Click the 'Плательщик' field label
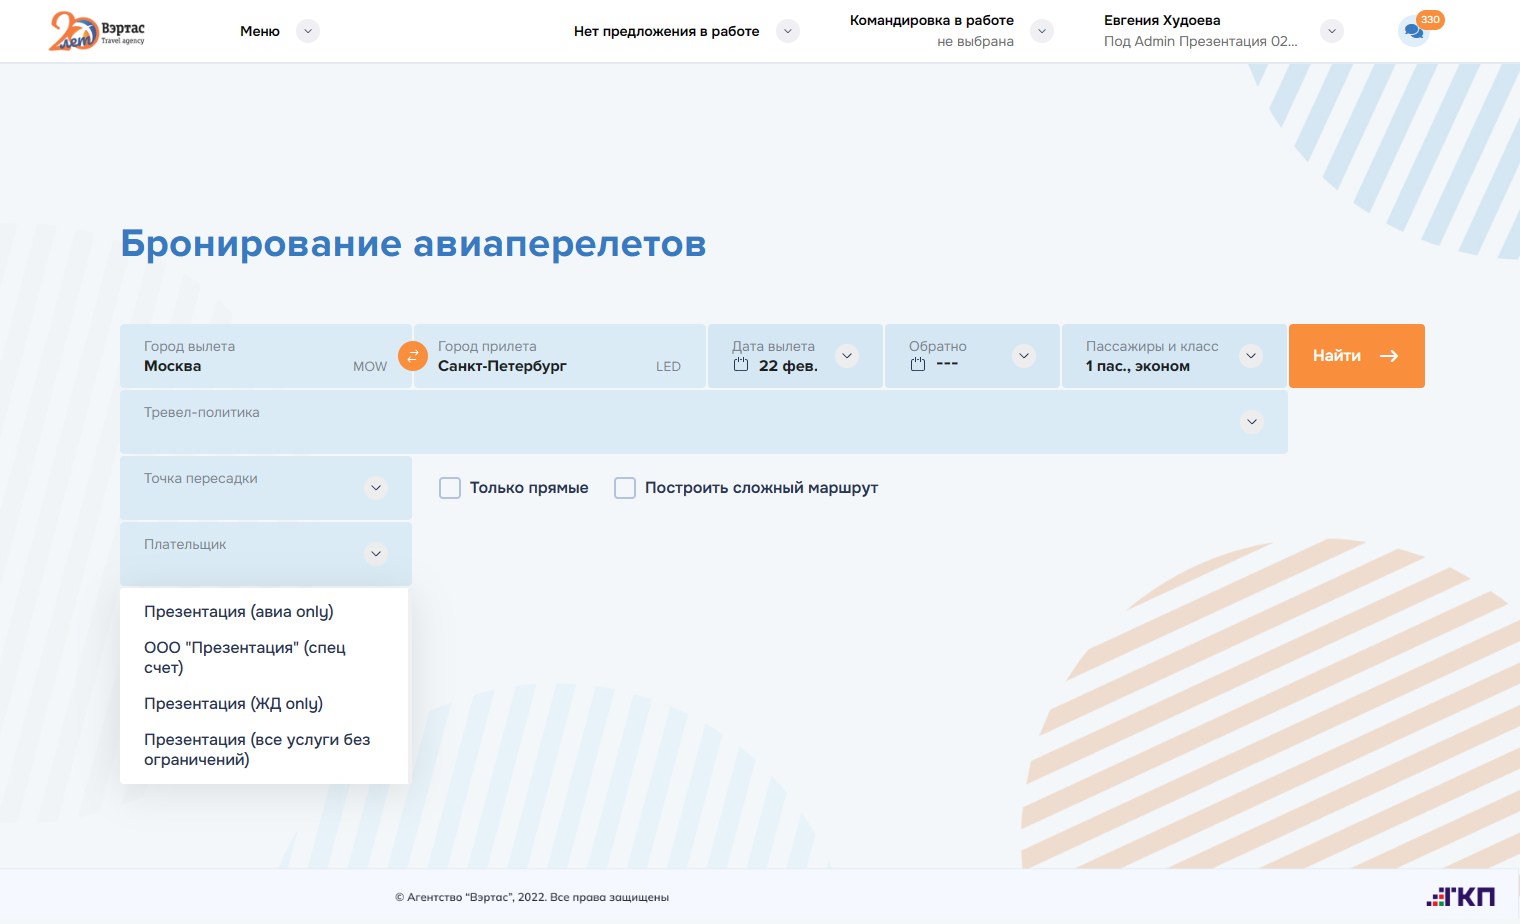 (185, 544)
